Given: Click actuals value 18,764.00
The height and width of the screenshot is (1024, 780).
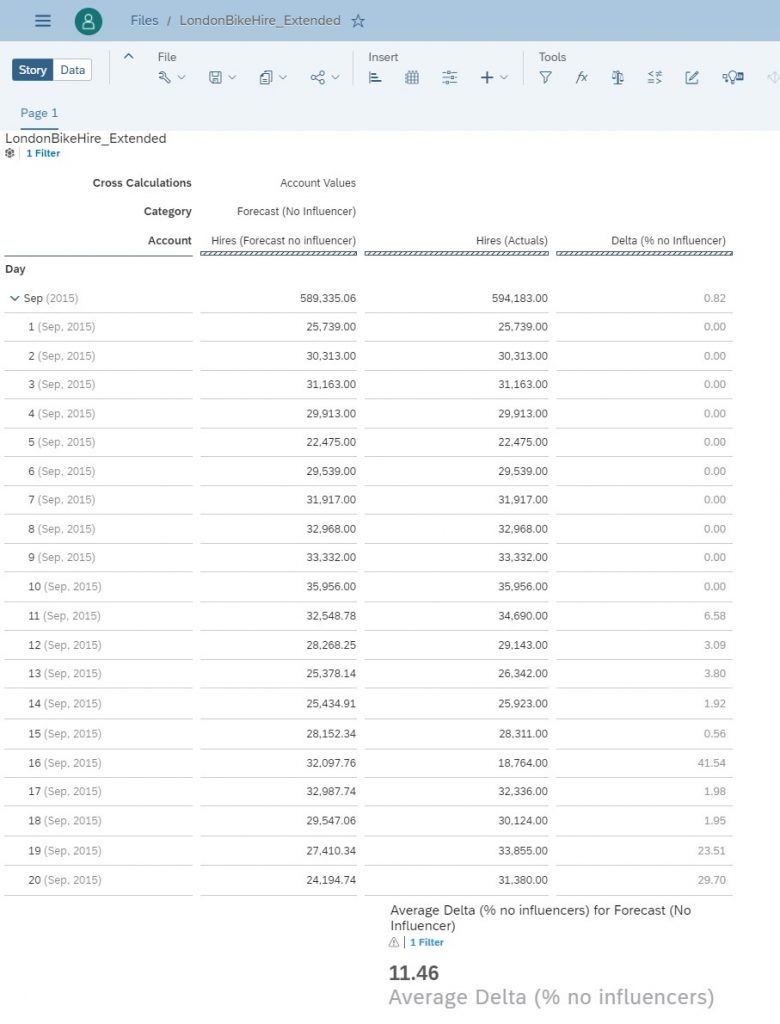Looking at the screenshot, I should [x=523, y=763].
